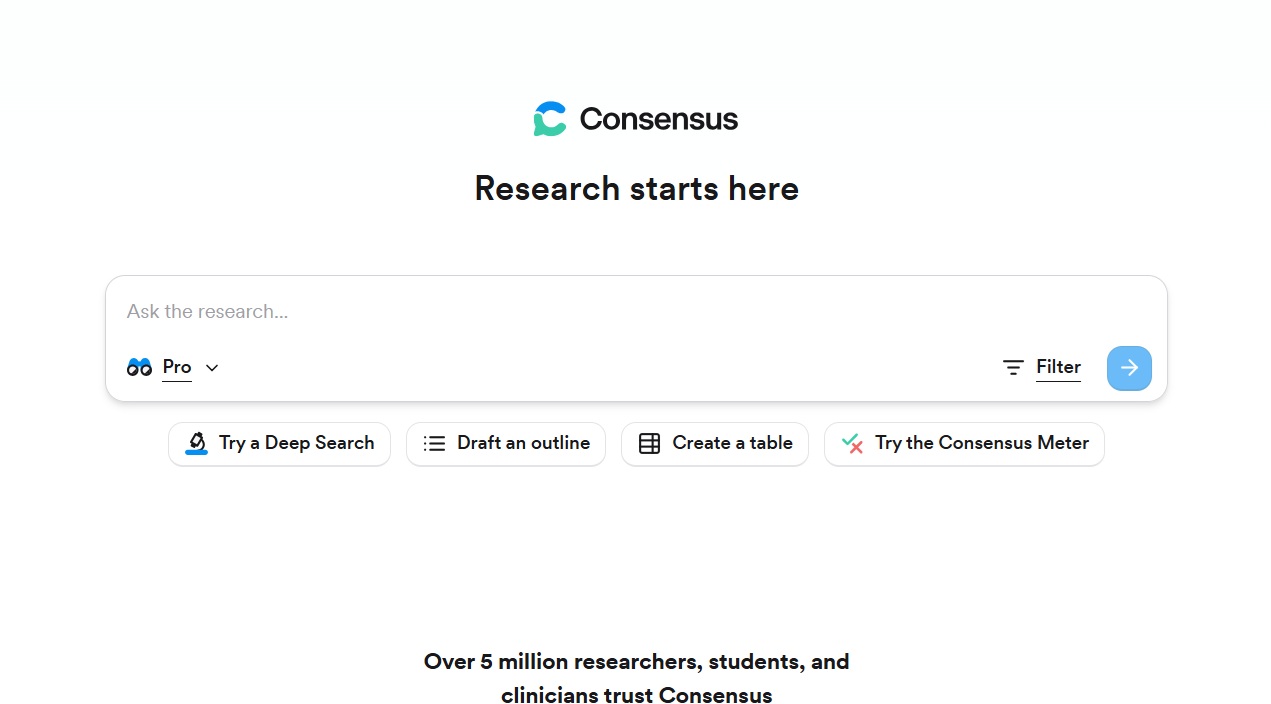Click 'Over 5 million researchers' text line
The image size is (1271, 704).
636,661
